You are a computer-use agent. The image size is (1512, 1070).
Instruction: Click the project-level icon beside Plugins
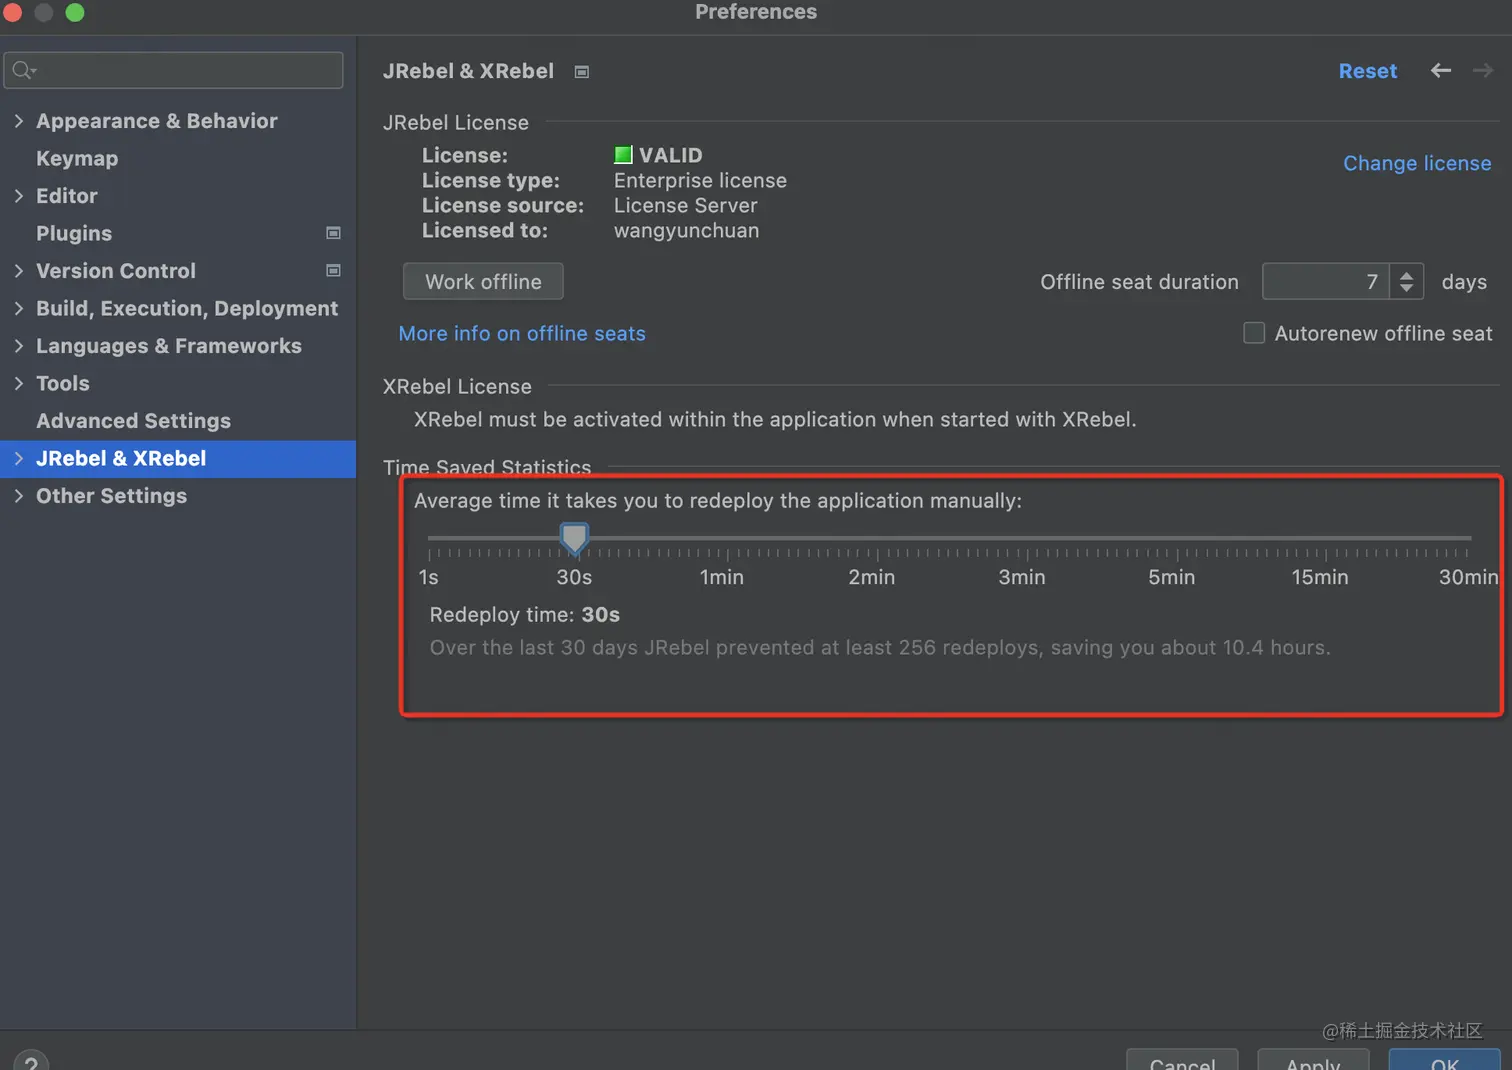334,233
